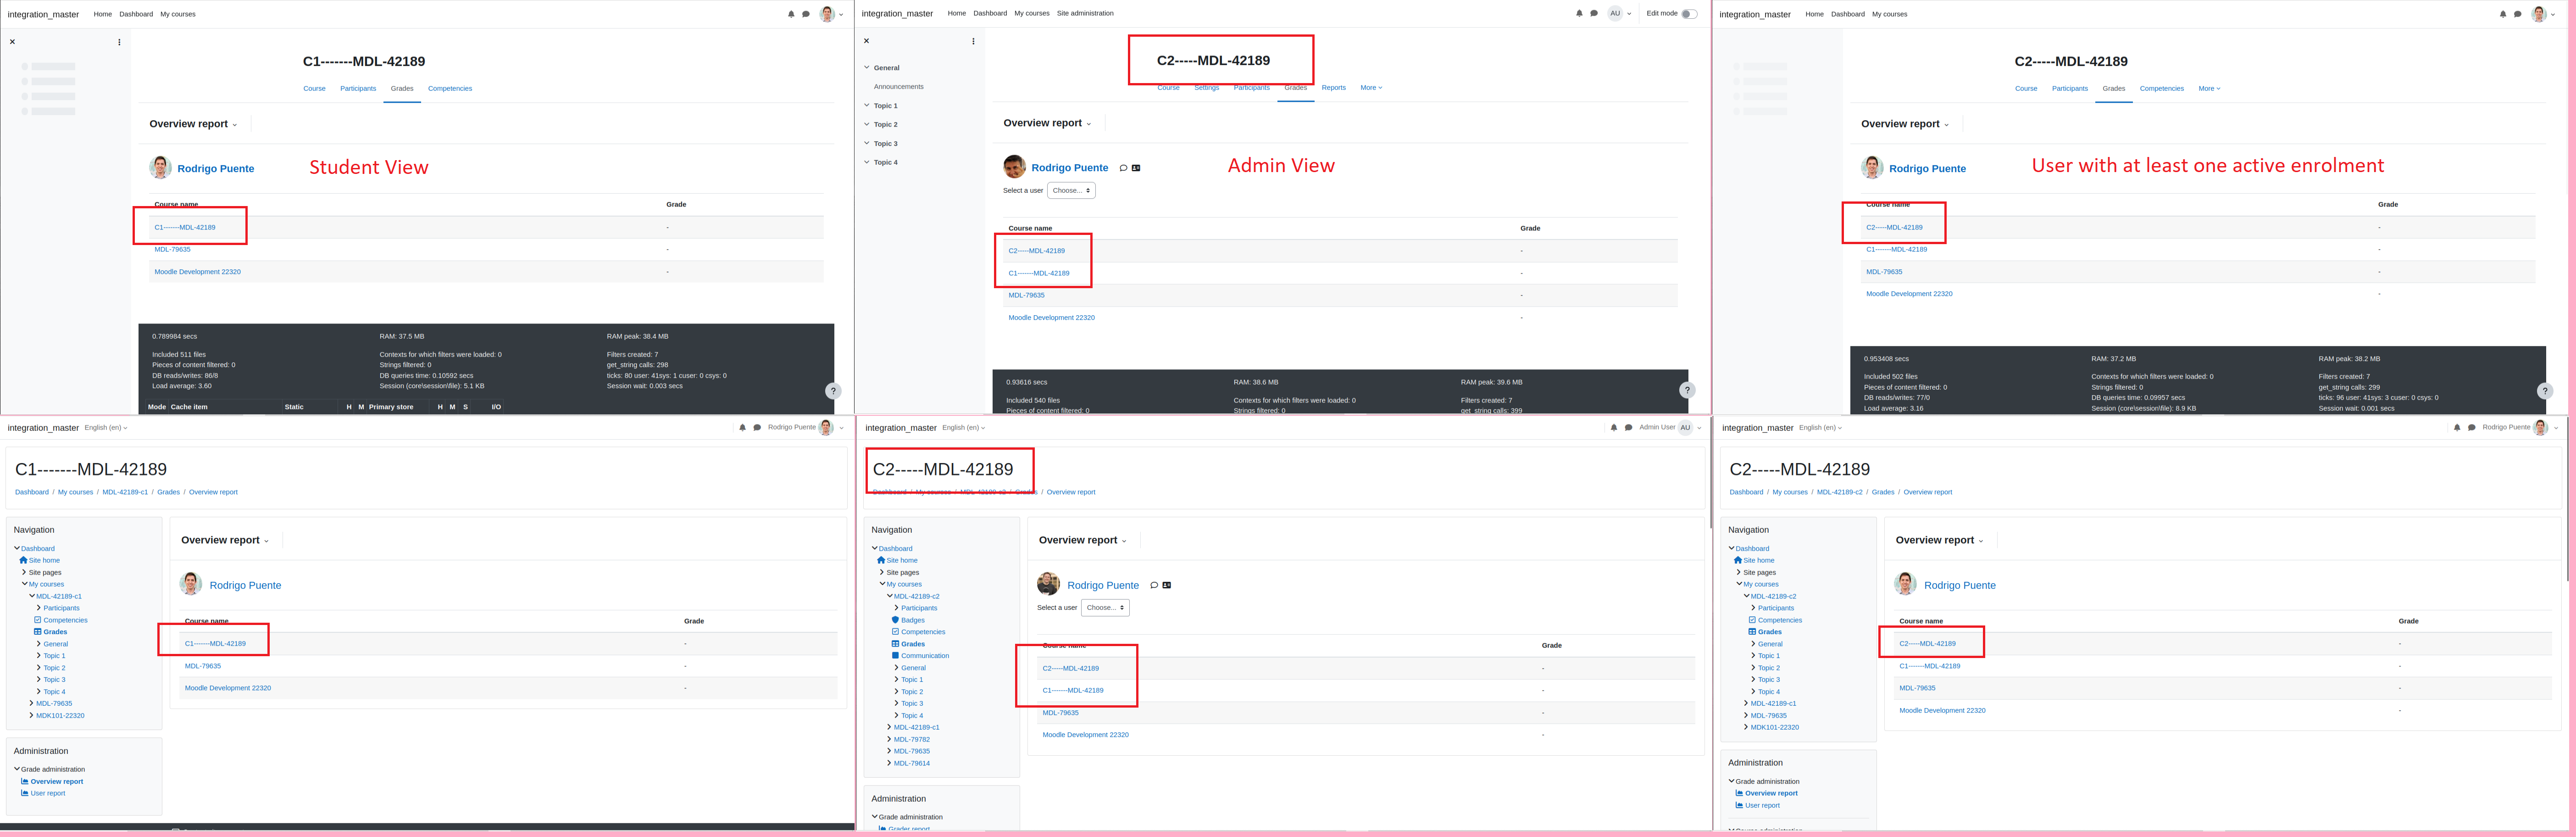The width and height of the screenshot is (2576, 837).
Task: Open MDL-79635 course link in Admin View table
Action: 1026,295
